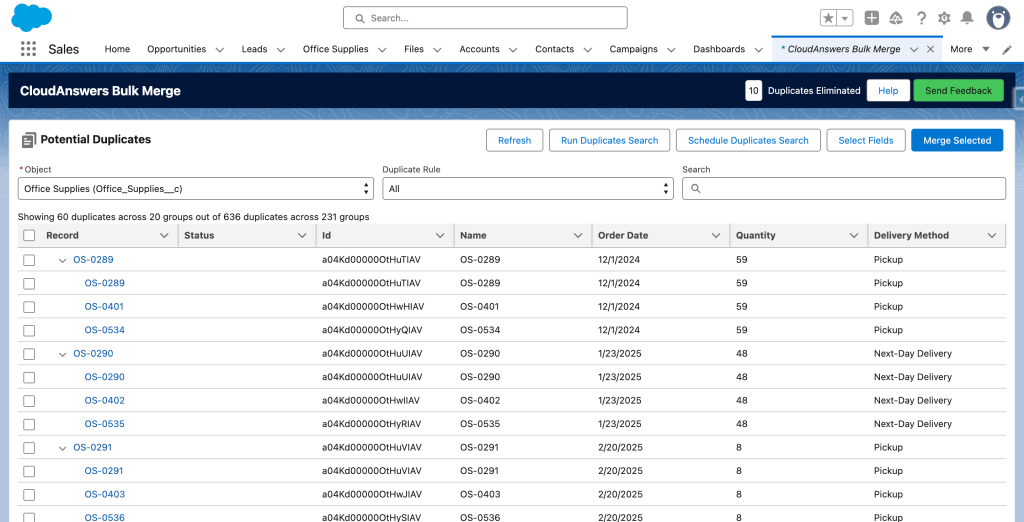
Task: Collapse the OS-0291 duplicate group
Action: (x=63, y=448)
